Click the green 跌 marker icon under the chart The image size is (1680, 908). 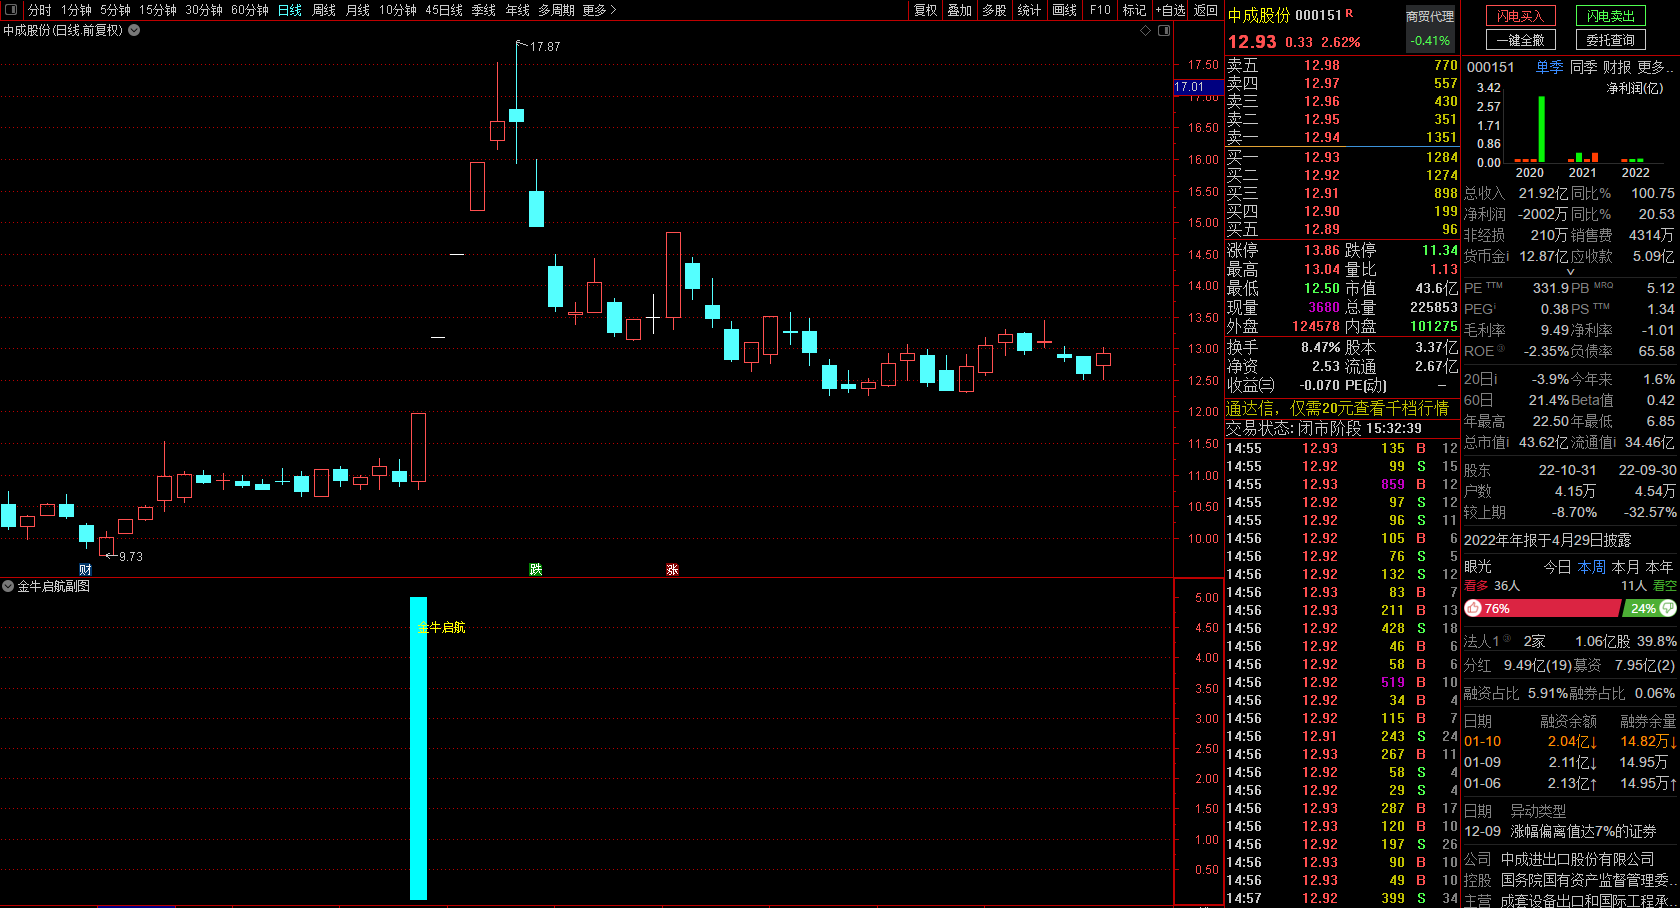click(536, 570)
